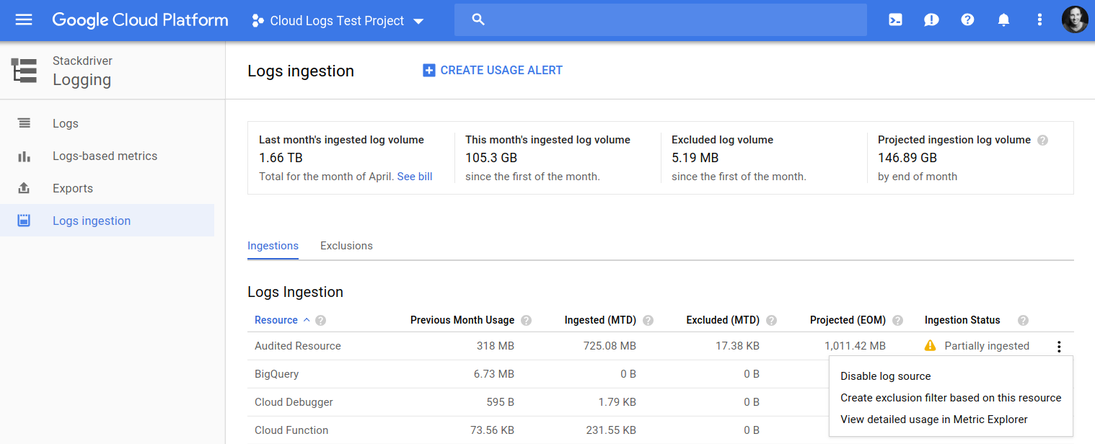The height and width of the screenshot is (444, 1095).
Task: Click help icon next to Ingestion Status
Action: (x=1023, y=320)
